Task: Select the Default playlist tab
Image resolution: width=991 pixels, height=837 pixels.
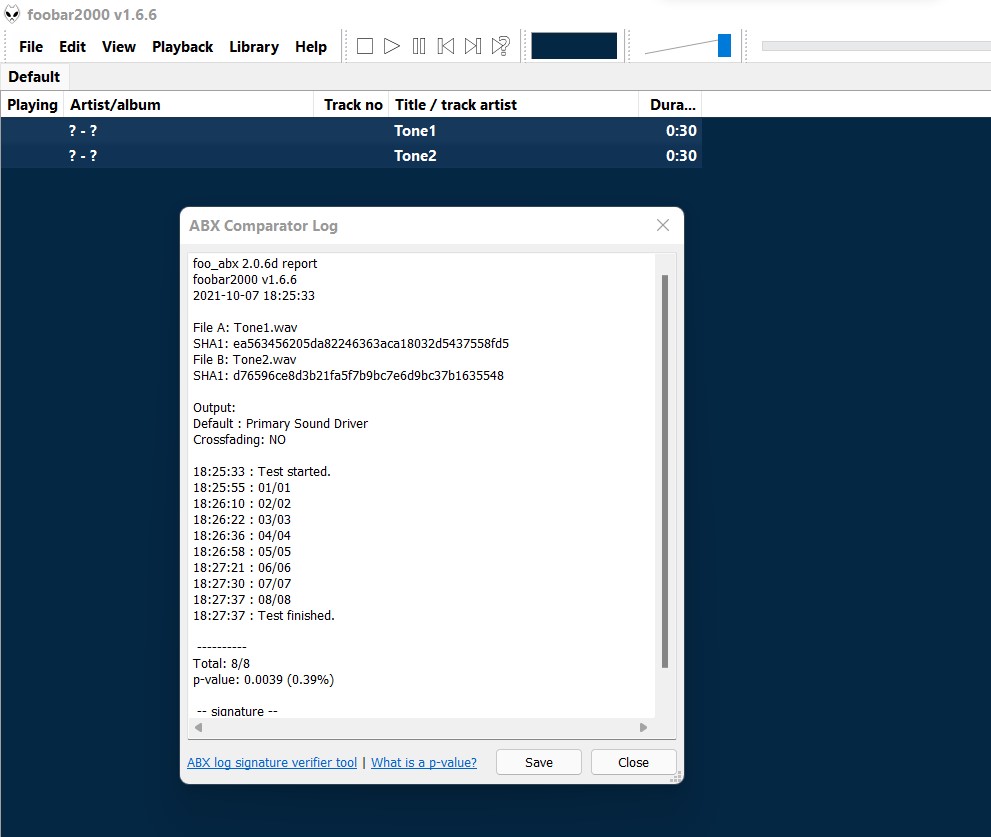Action: (x=34, y=76)
